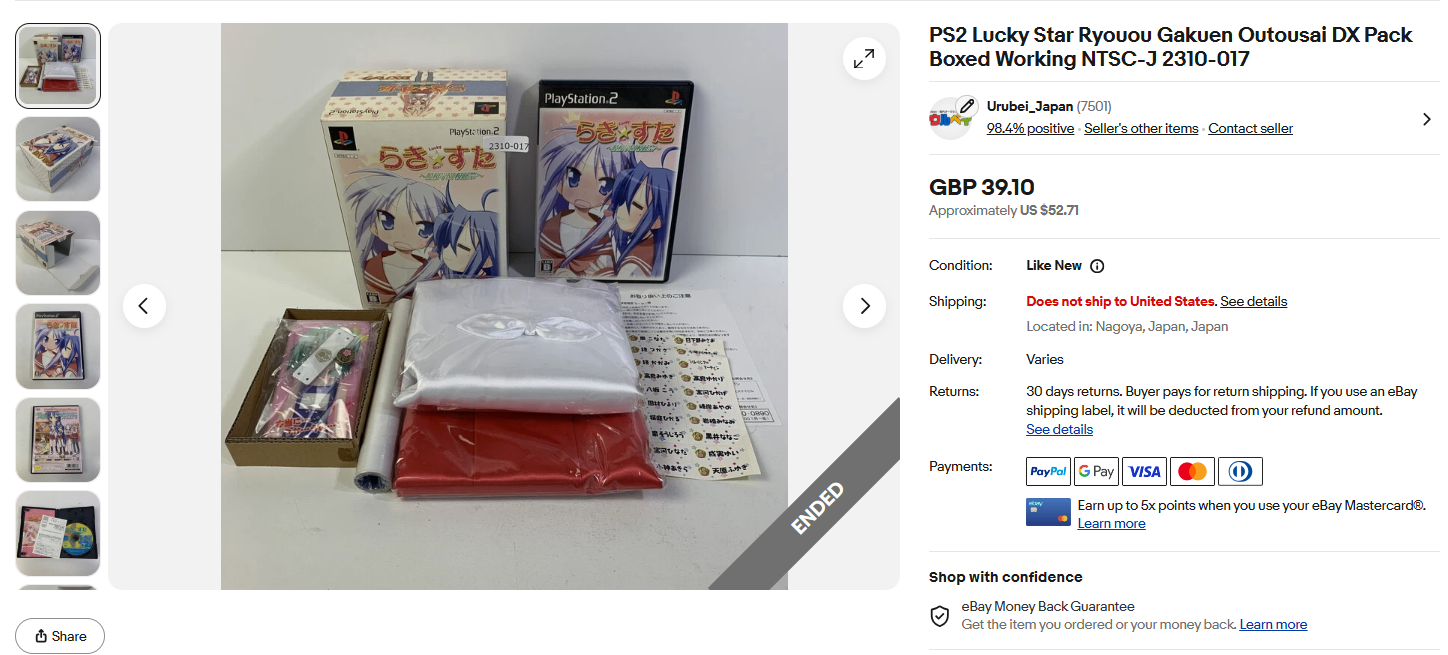Open the seller details chevron arrow

[x=1426, y=119]
